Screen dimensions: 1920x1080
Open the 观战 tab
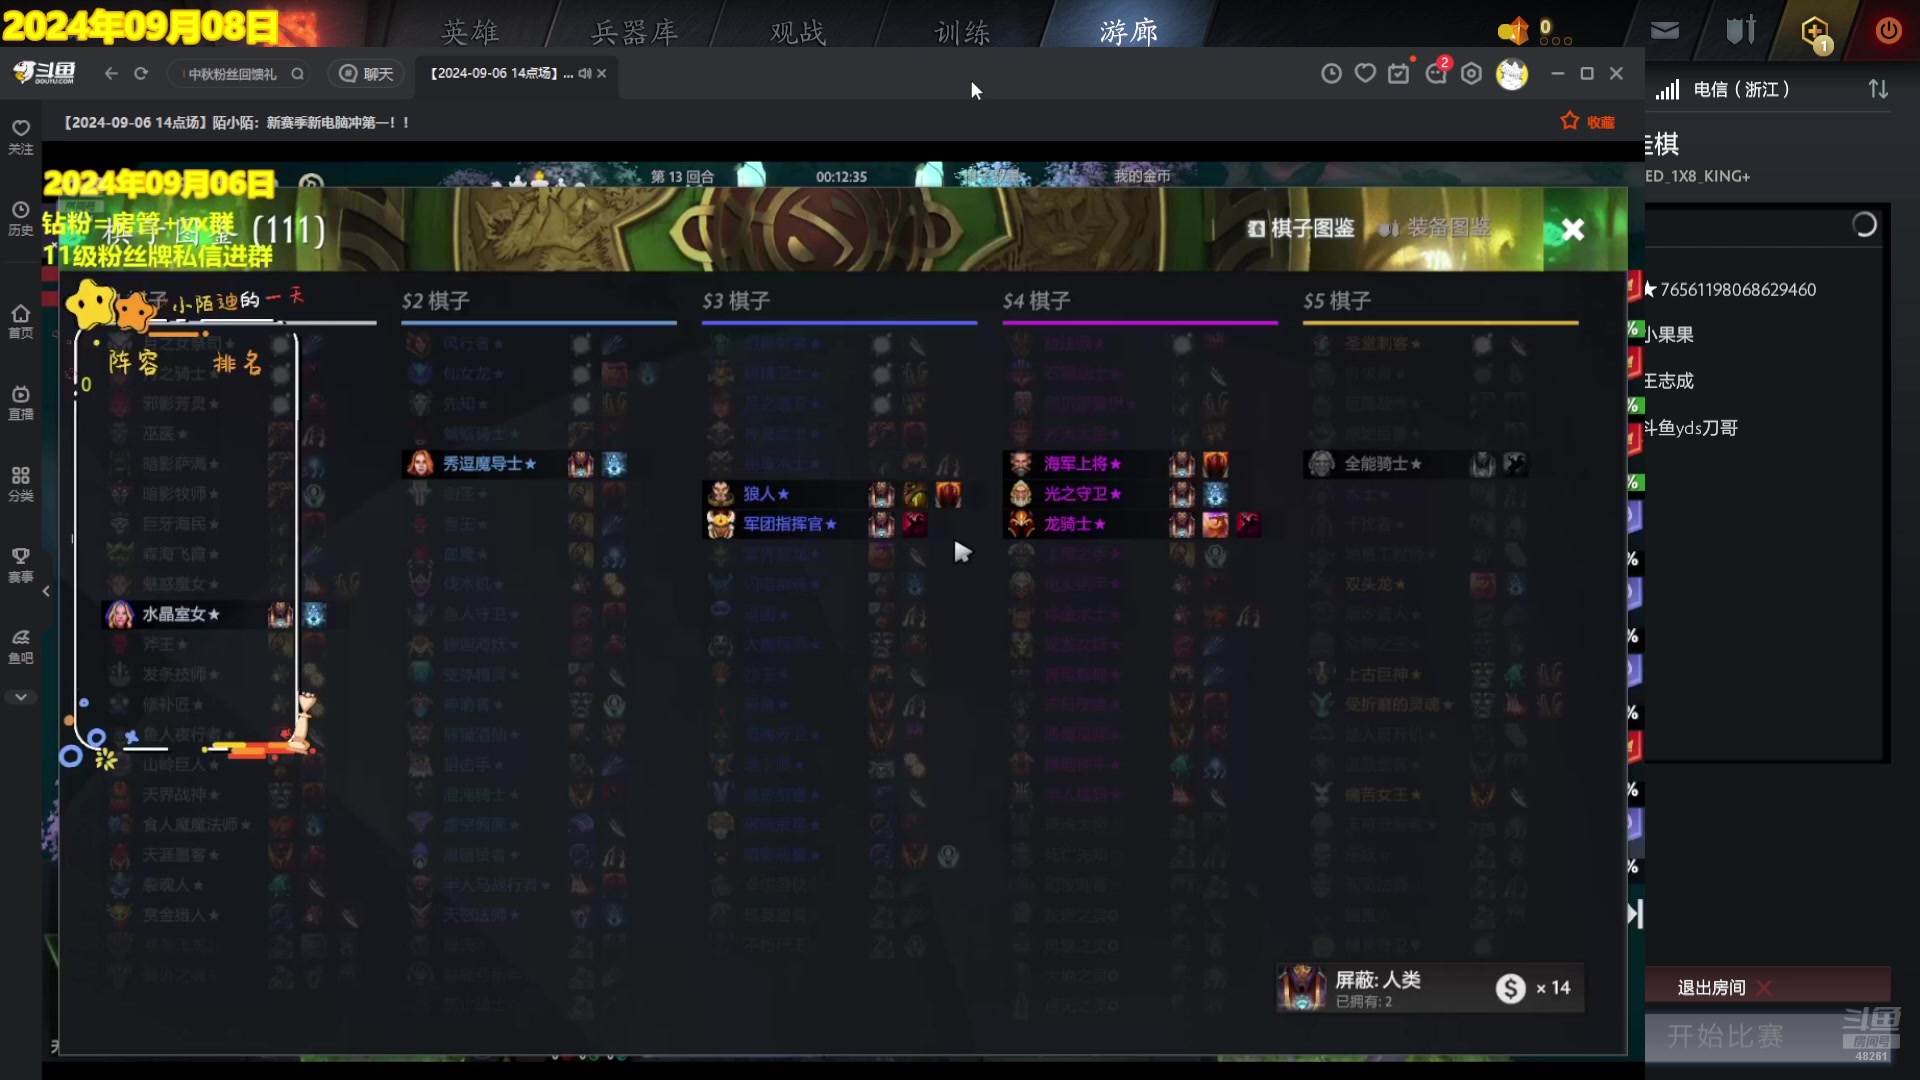[x=798, y=32]
